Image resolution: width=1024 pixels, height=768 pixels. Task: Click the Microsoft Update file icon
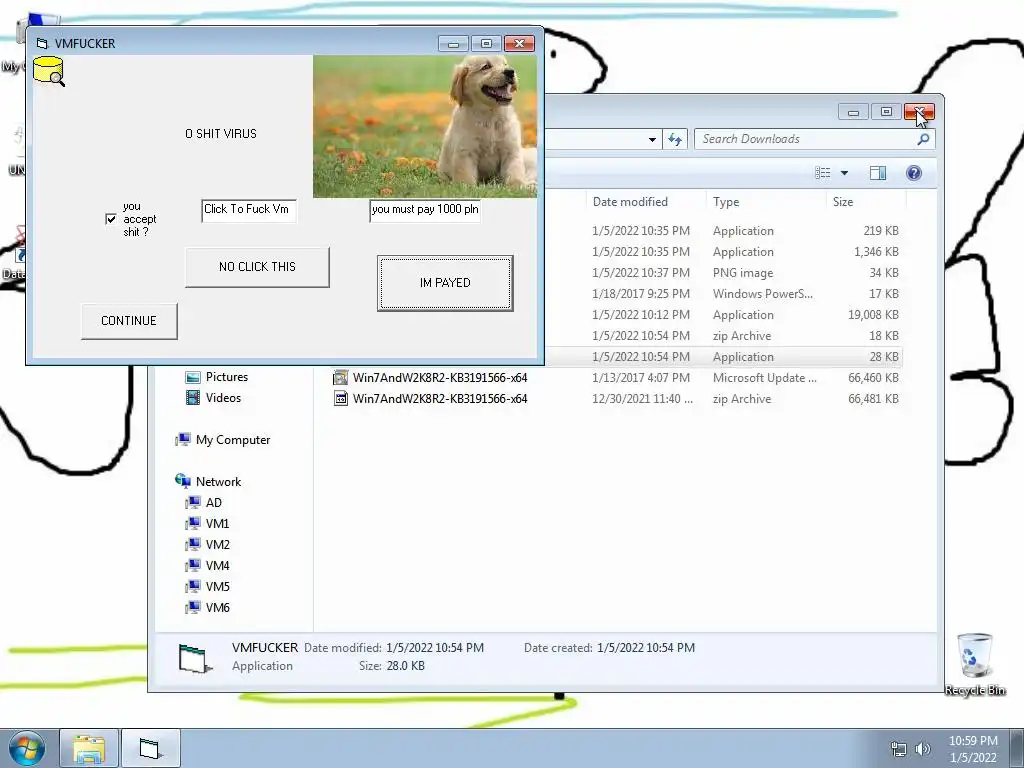340,377
